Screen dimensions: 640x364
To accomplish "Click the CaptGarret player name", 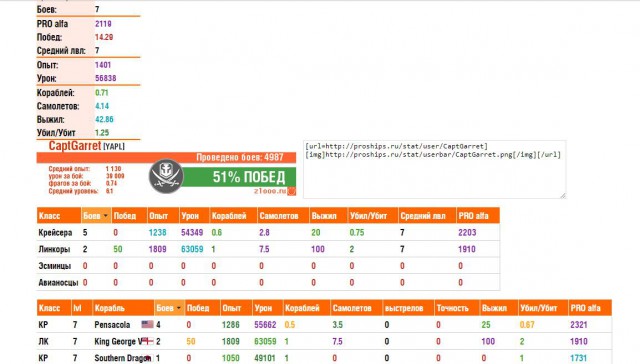I will [75, 146].
